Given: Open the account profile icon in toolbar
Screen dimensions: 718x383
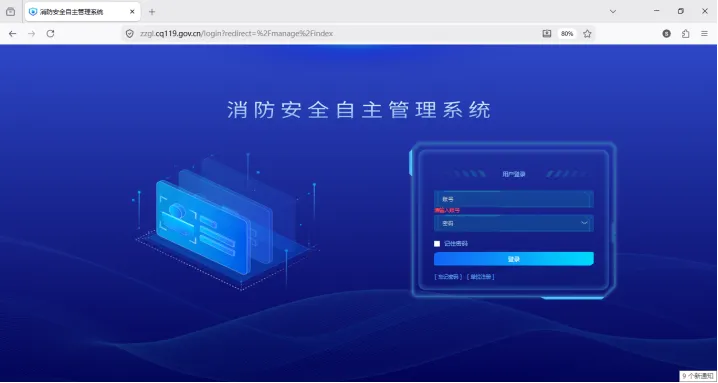Looking at the screenshot, I should (667, 33).
